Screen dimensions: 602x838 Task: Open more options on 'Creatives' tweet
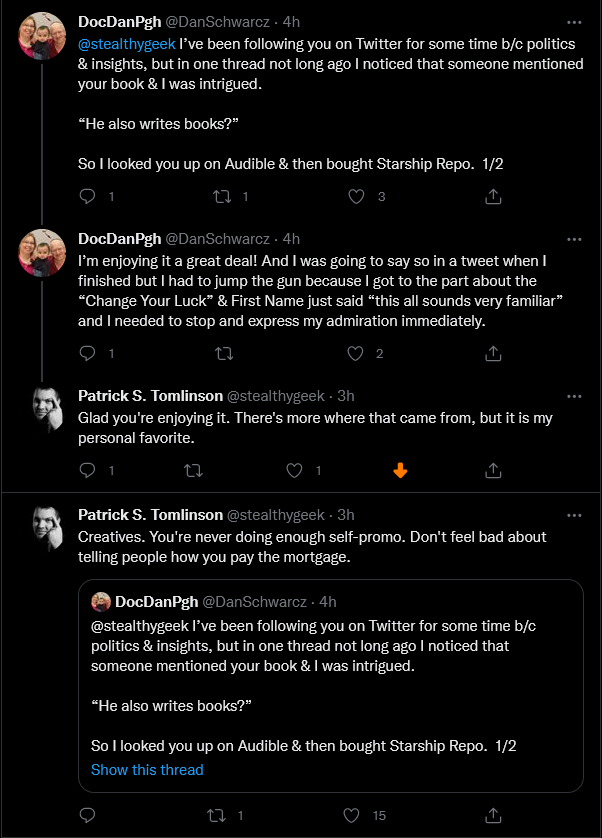(574, 516)
